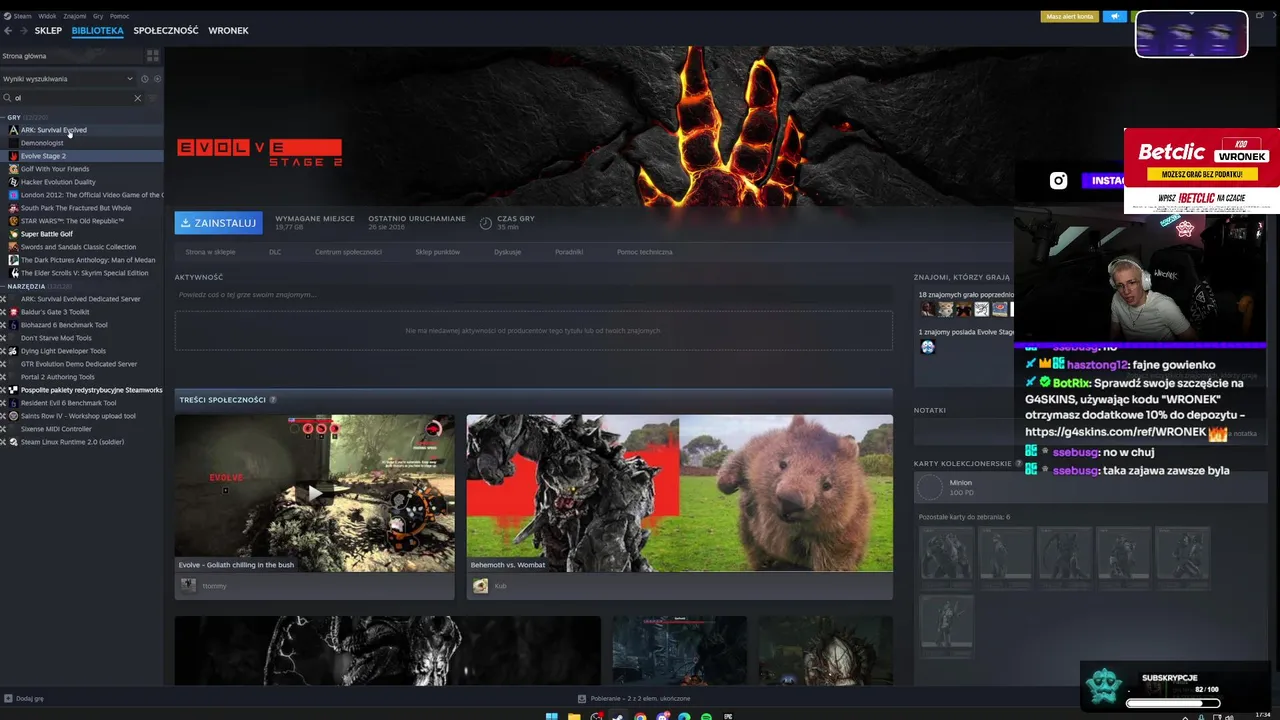This screenshot has height=720, width=1280.
Task: Click the Steamworks redistributables package icon
Action: point(13,390)
